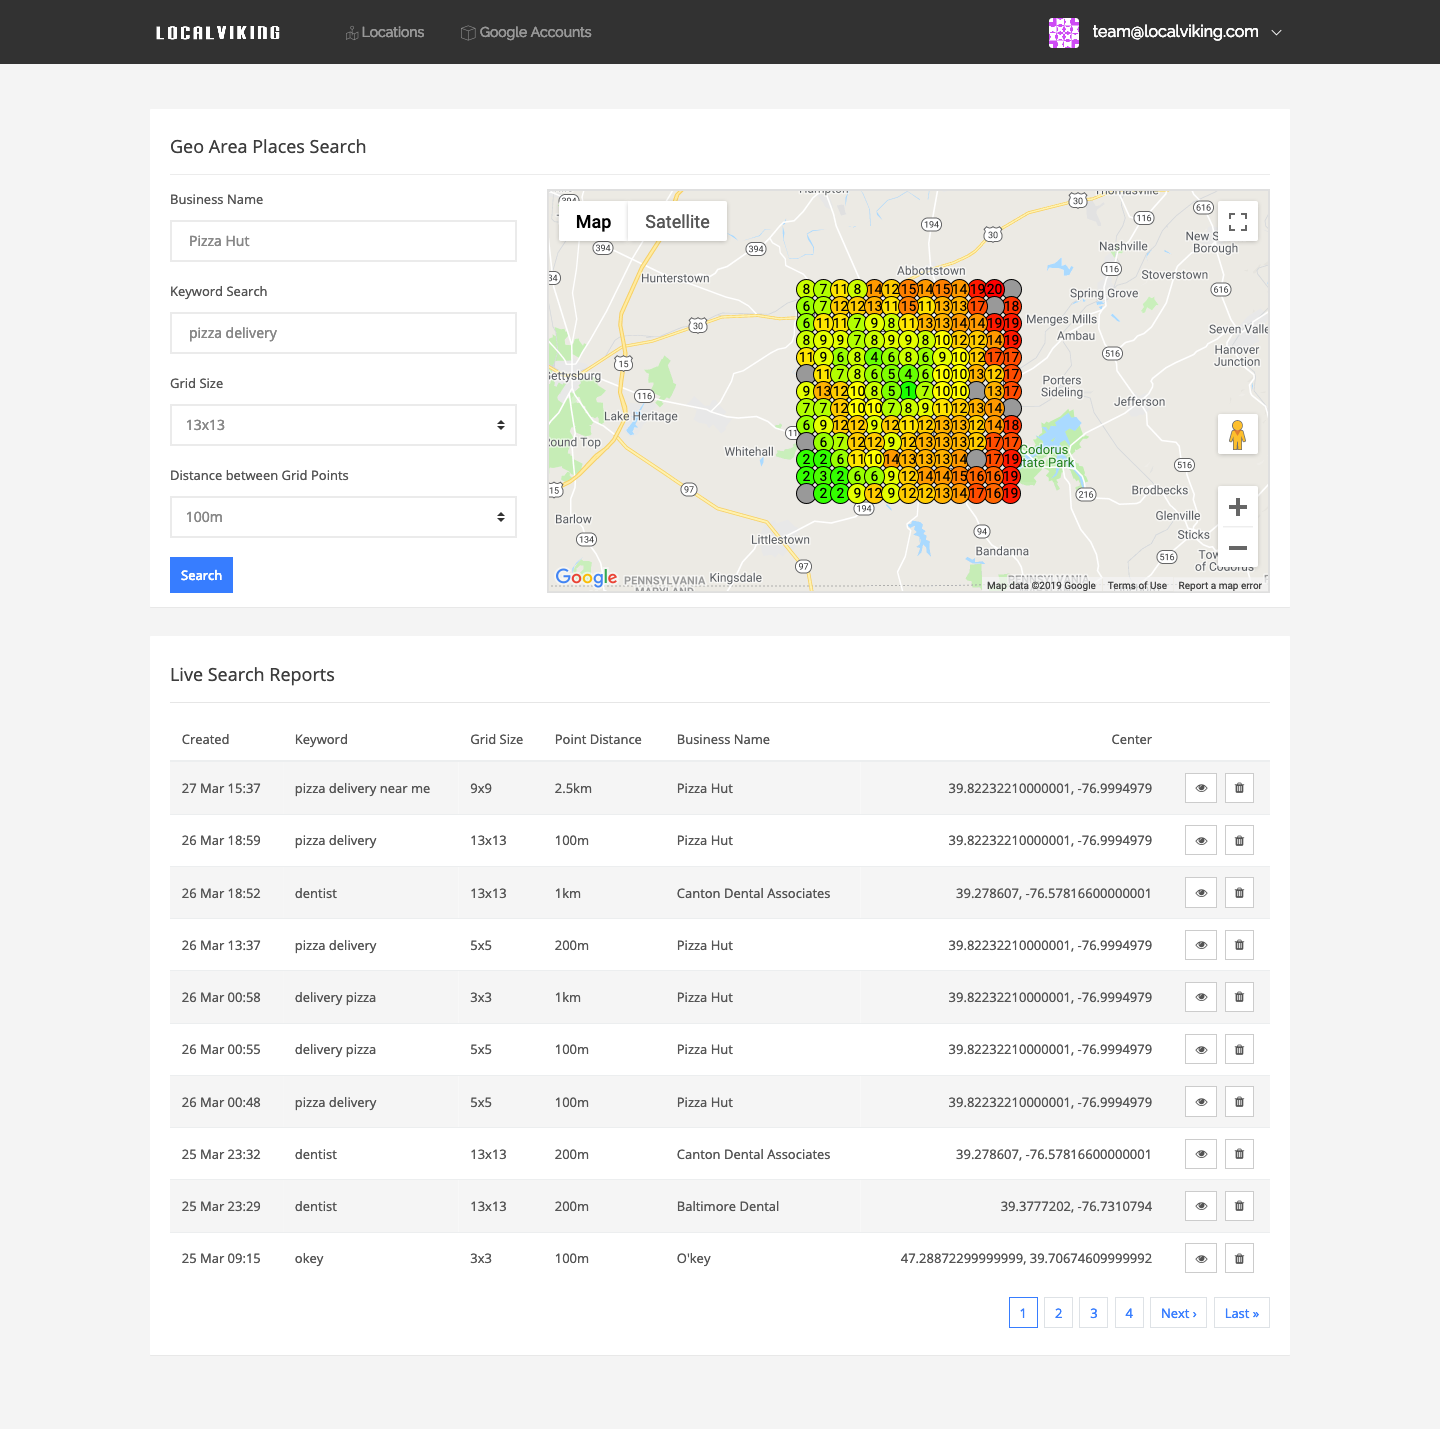The width and height of the screenshot is (1440, 1429).
Task: Click the Google logo on the map
Action: pos(586,577)
